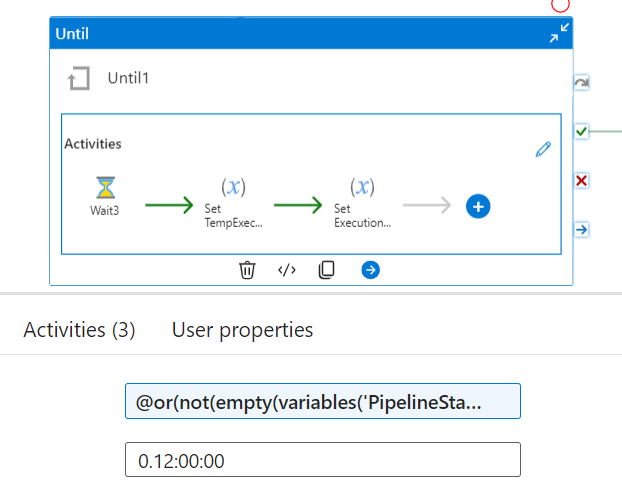Click the Upon Skip connector handle

click(x=581, y=83)
